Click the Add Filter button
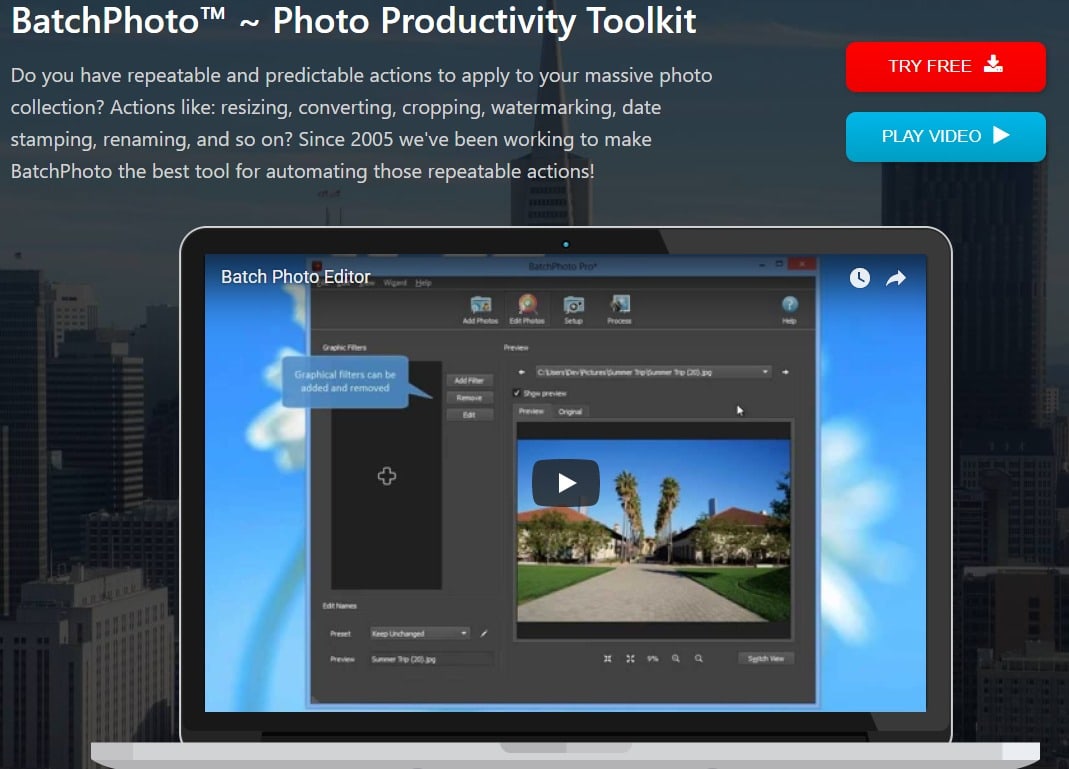This screenshot has width=1069, height=769. [x=469, y=380]
